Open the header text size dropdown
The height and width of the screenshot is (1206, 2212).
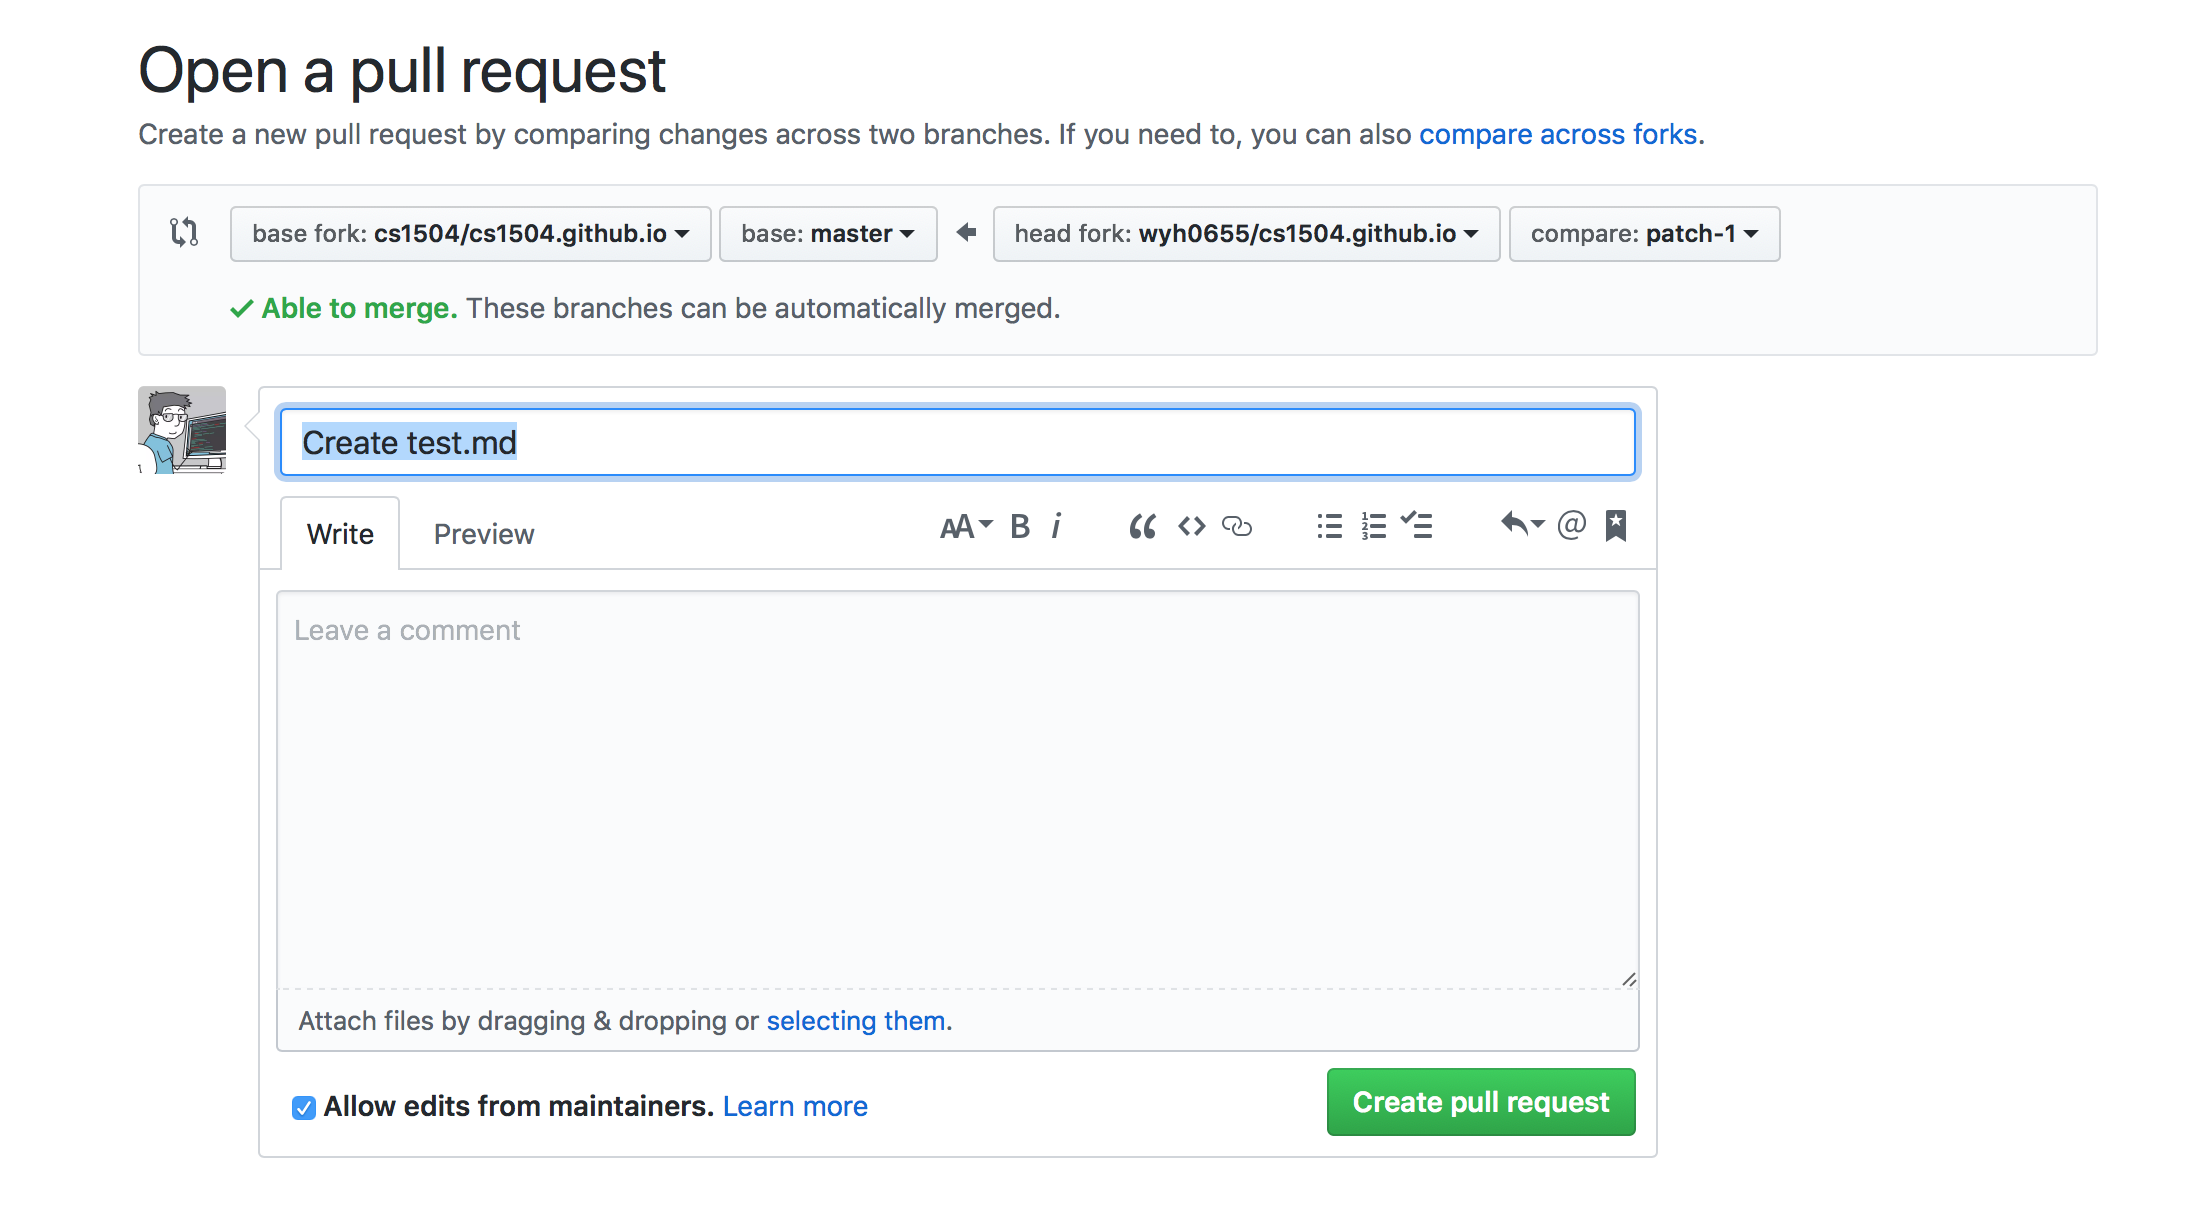pos(965,526)
